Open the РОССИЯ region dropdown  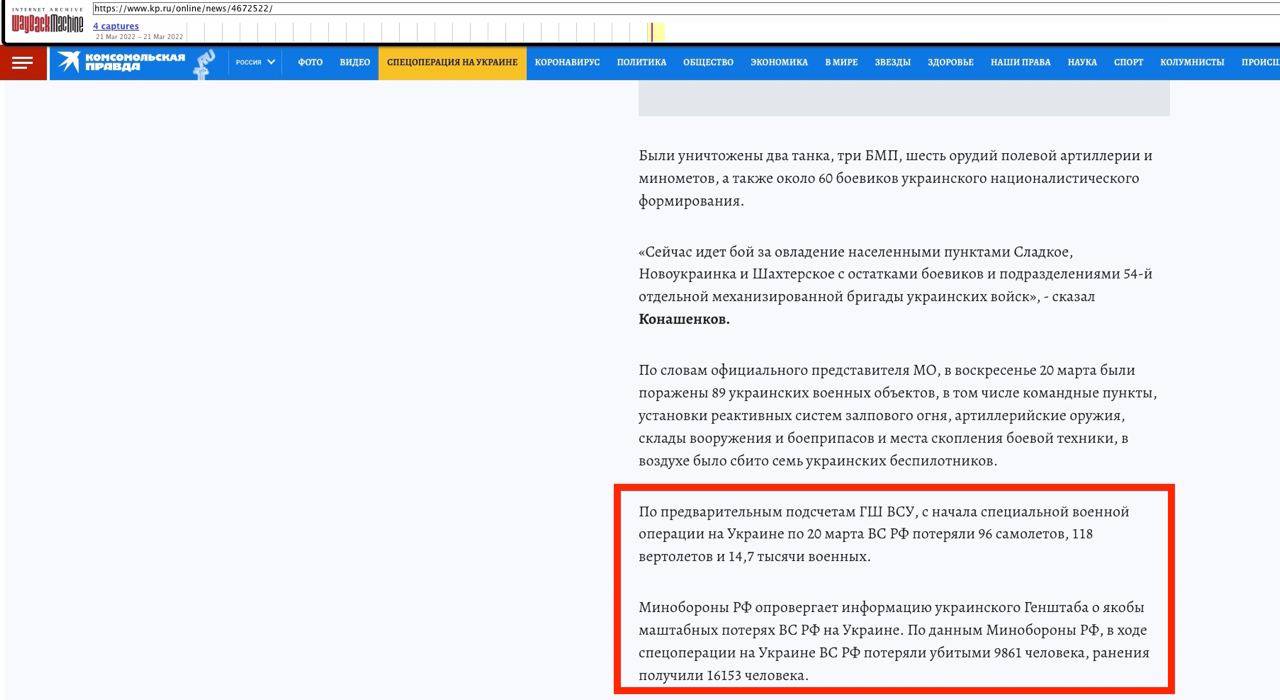coord(254,61)
